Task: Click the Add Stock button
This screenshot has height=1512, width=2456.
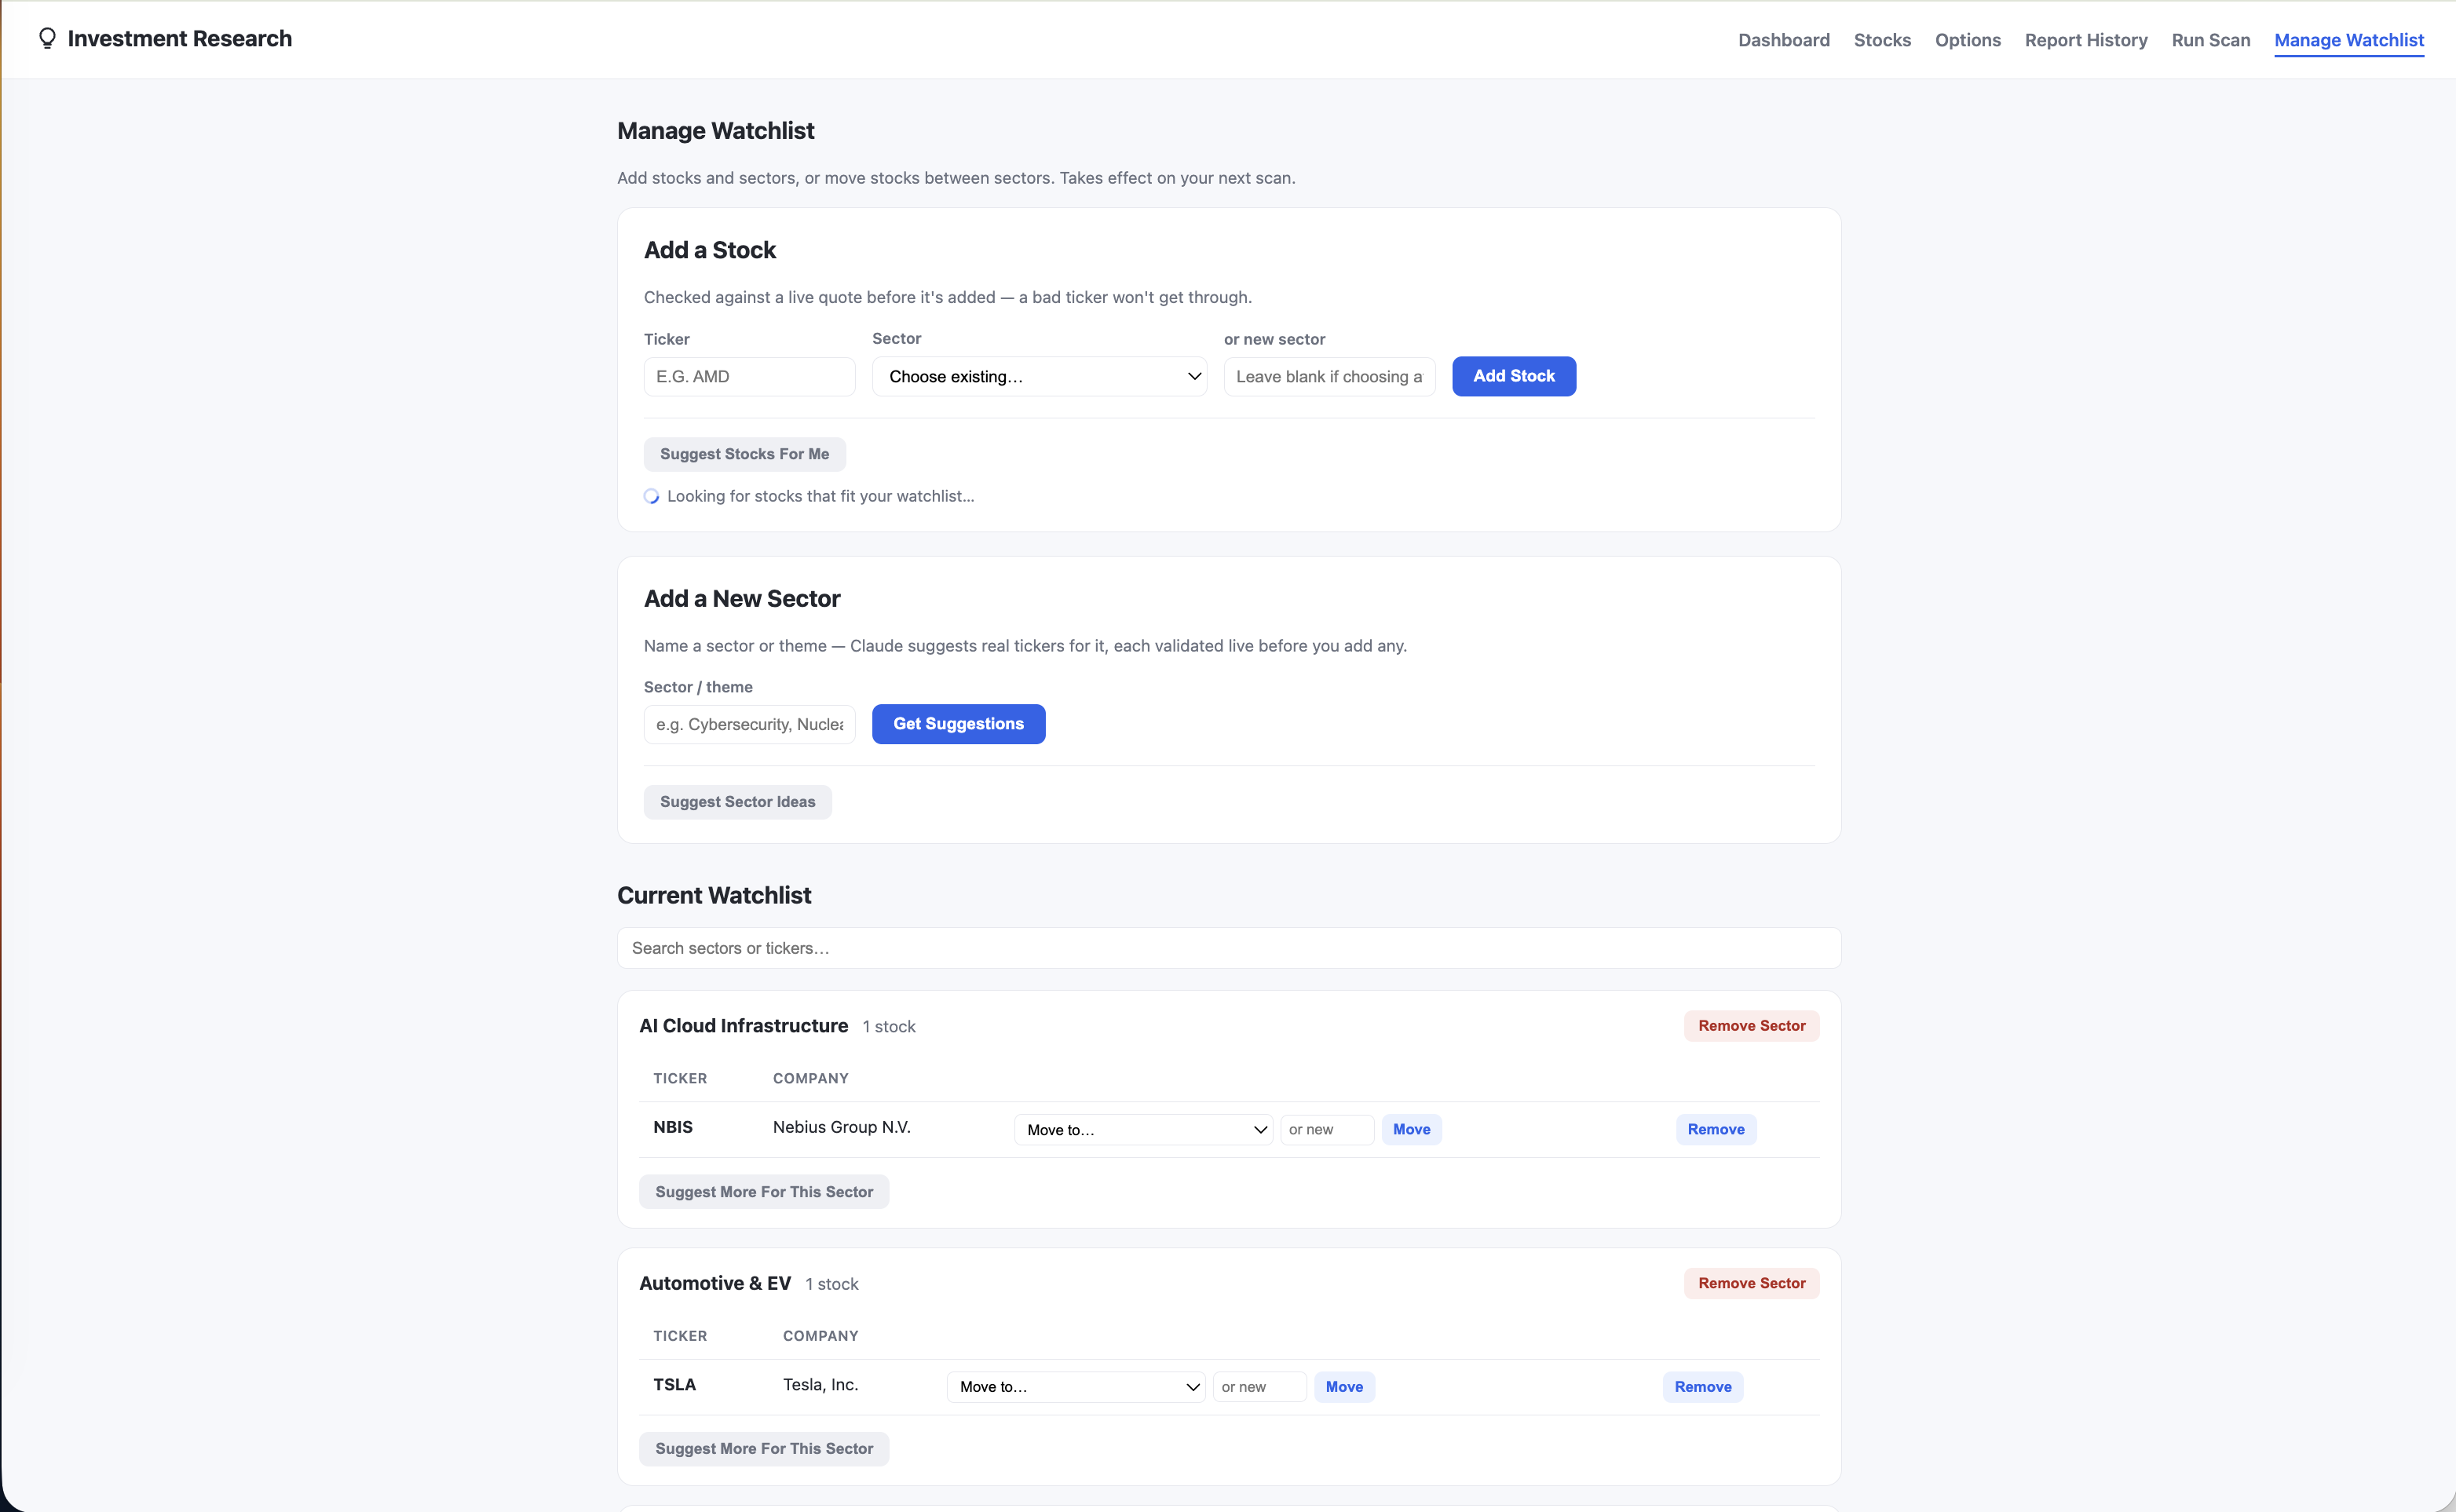Action: click(1513, 376)
